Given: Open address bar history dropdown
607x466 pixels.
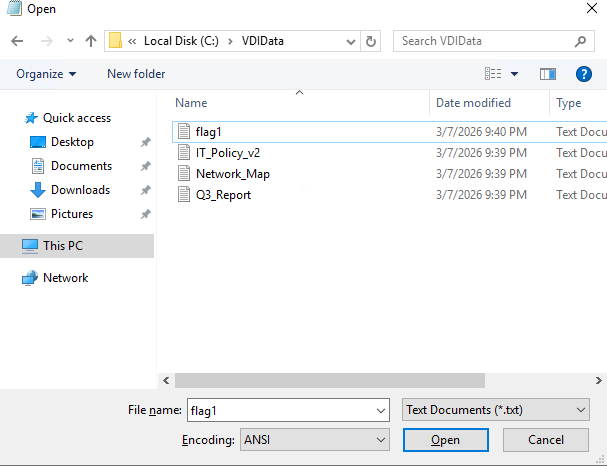Looking at the screenshot, I should tap(351, 41).
